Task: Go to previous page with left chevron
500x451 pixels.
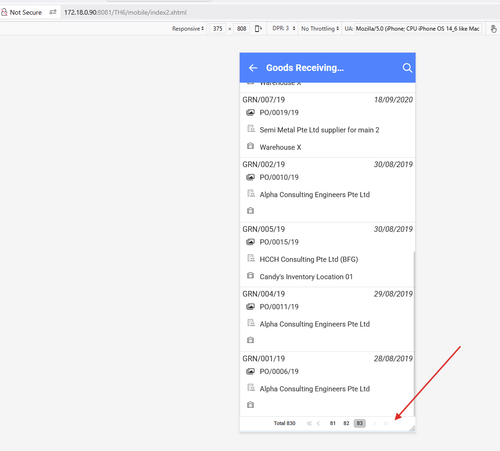Action: [x=318, y=423]
